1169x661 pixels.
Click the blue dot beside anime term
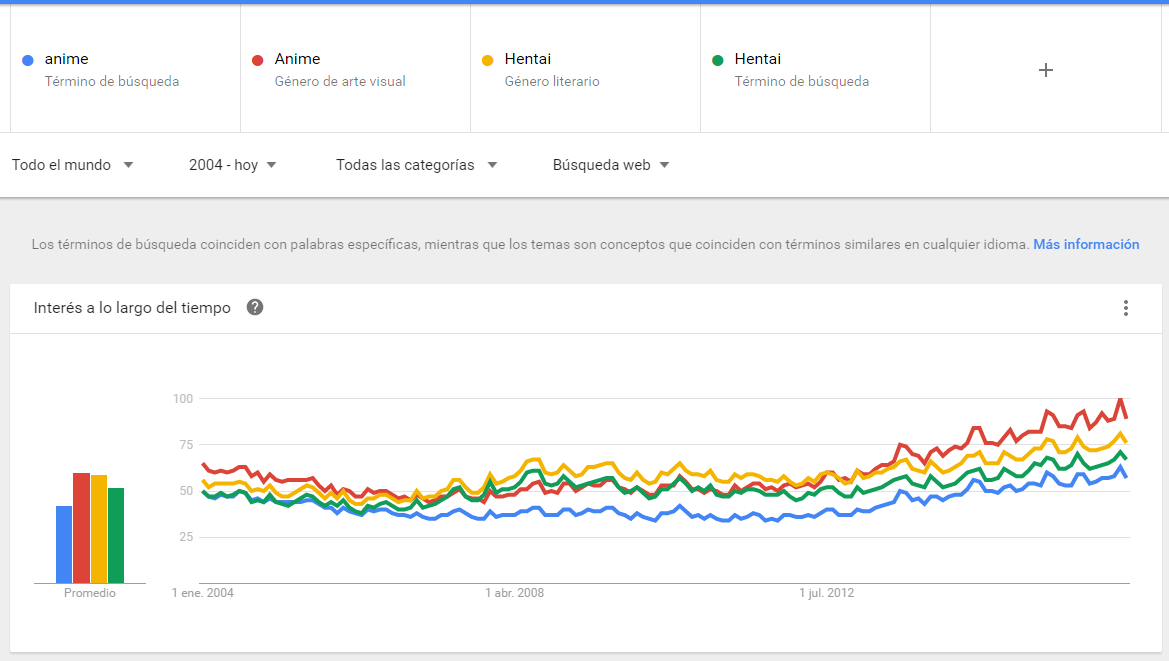[x=27, y=60]
